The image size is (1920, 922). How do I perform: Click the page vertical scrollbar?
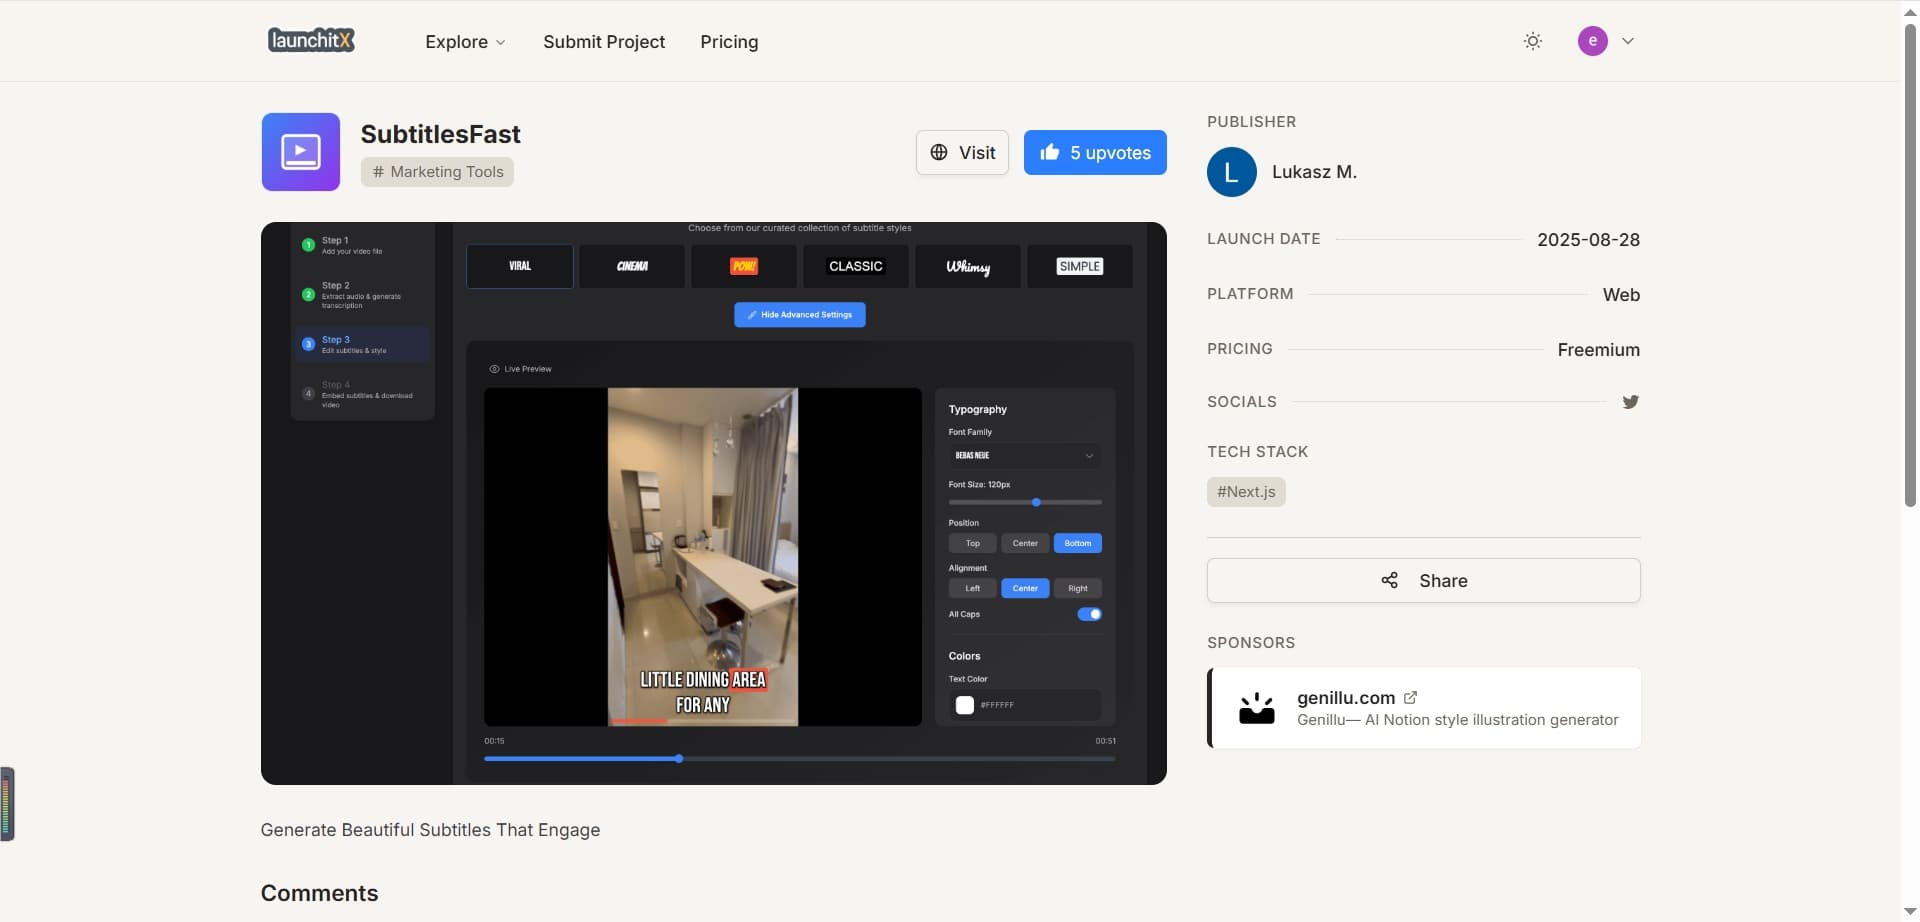coord(1910,265)
